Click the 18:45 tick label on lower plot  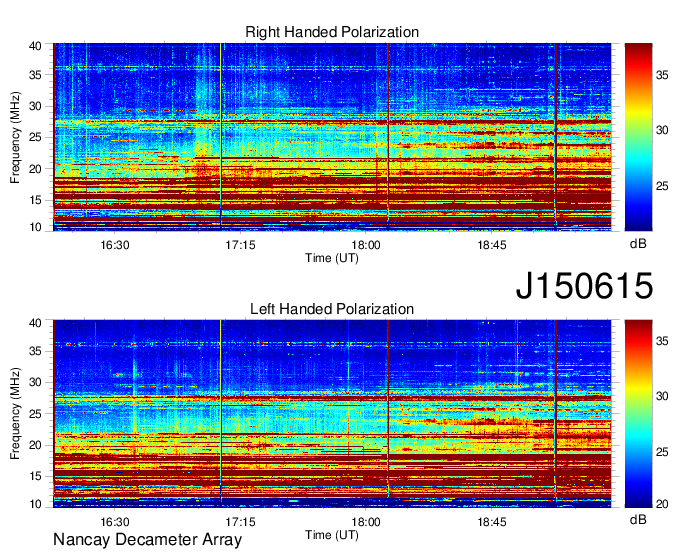492,522
